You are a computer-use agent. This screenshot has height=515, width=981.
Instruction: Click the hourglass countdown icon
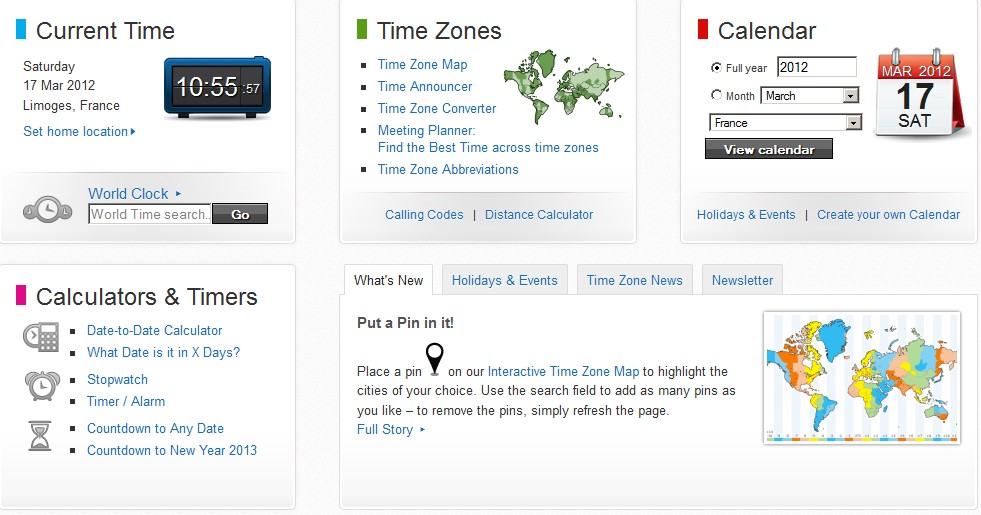pos(40,435)
